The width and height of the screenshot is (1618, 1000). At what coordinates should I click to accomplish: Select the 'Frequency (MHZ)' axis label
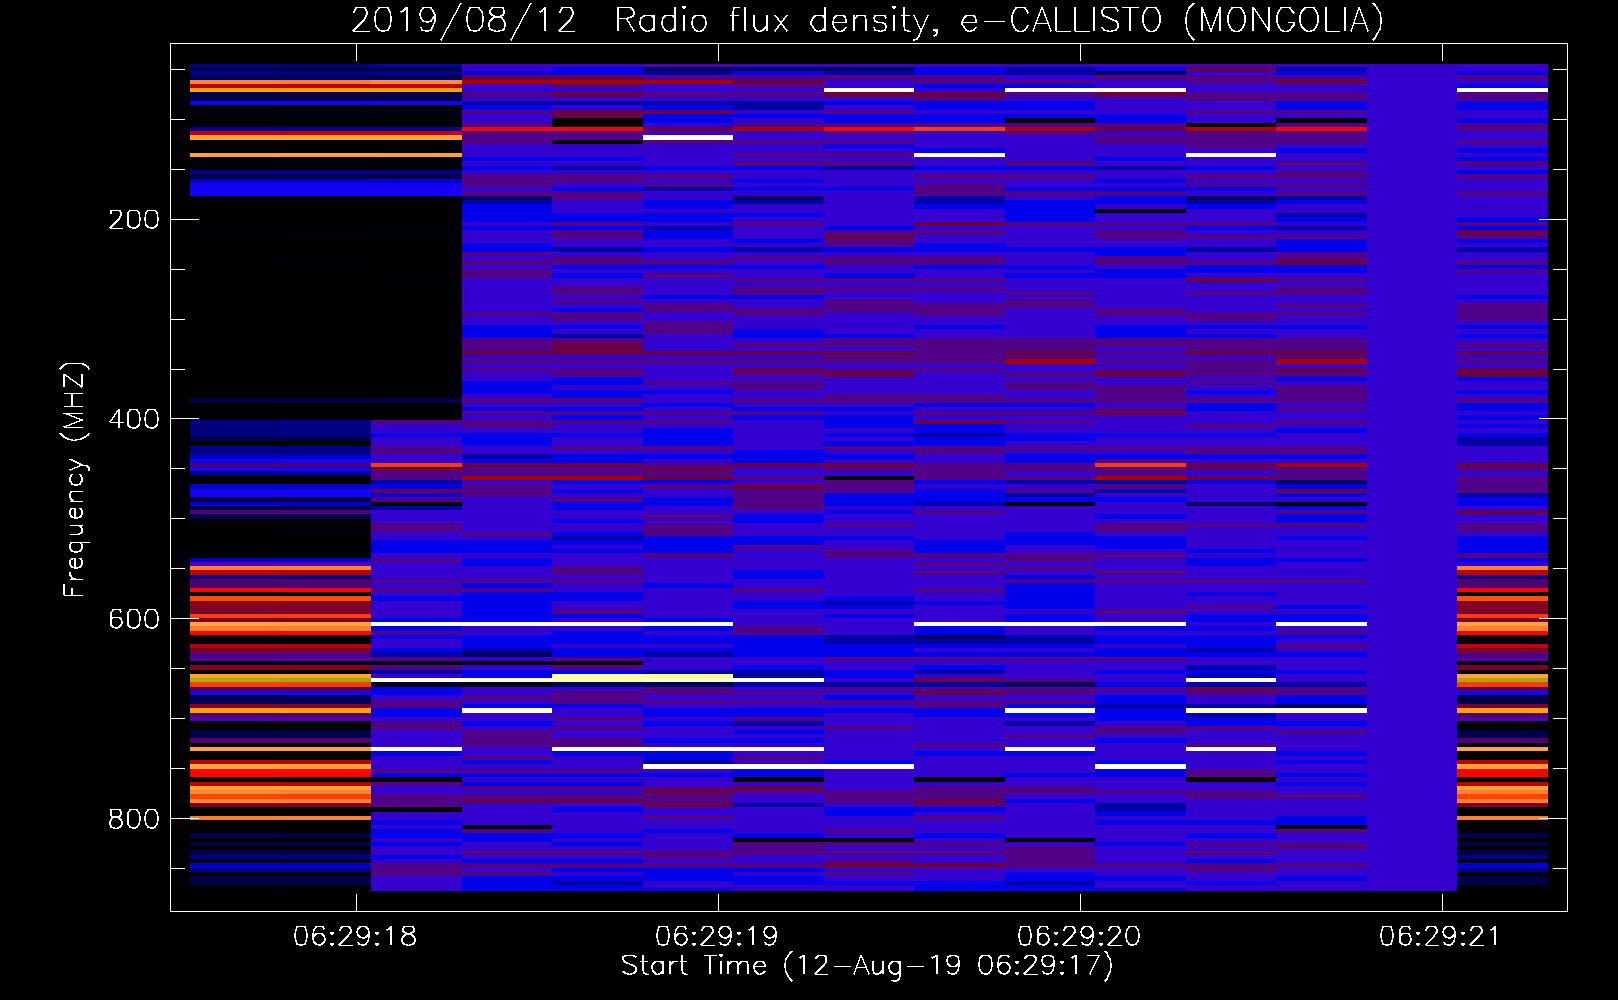(x=75, y=479)
